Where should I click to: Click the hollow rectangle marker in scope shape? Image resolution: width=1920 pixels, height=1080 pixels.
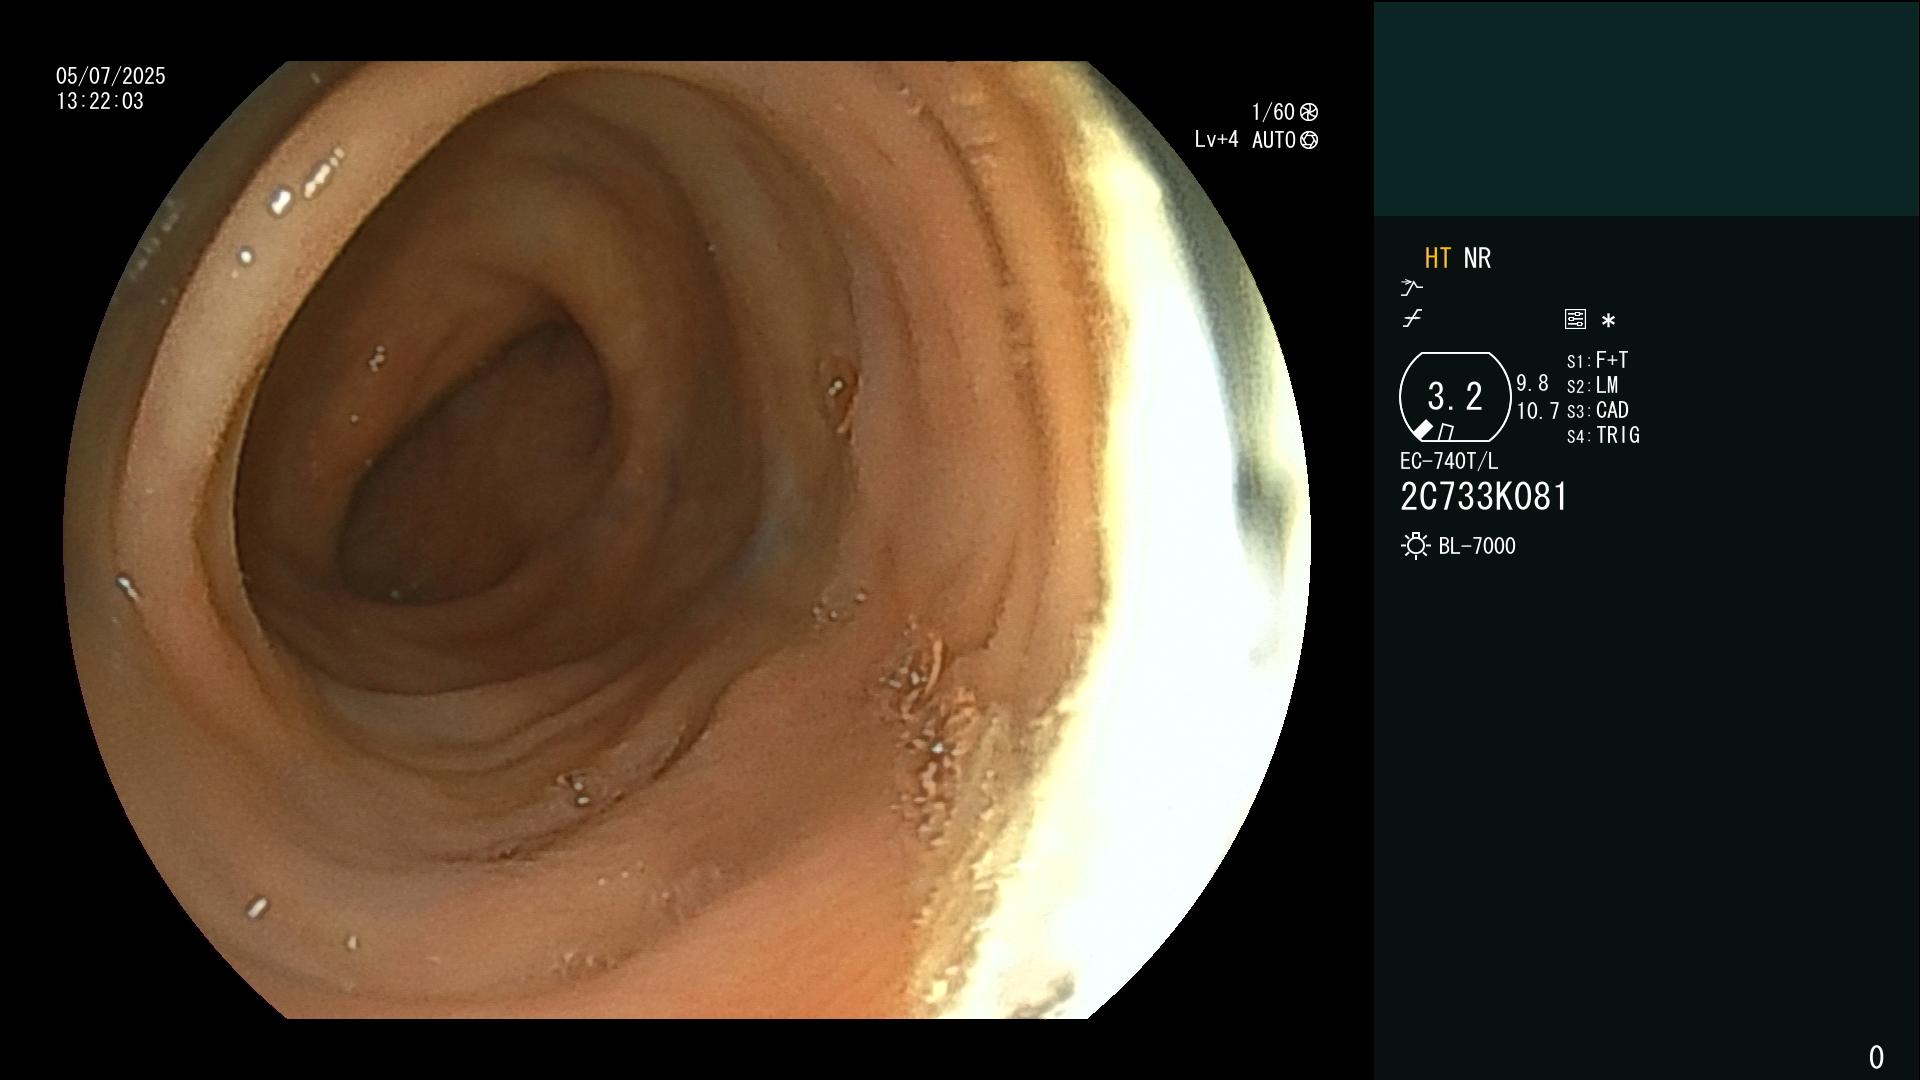pyautogui.click(x=1446, y=432)
